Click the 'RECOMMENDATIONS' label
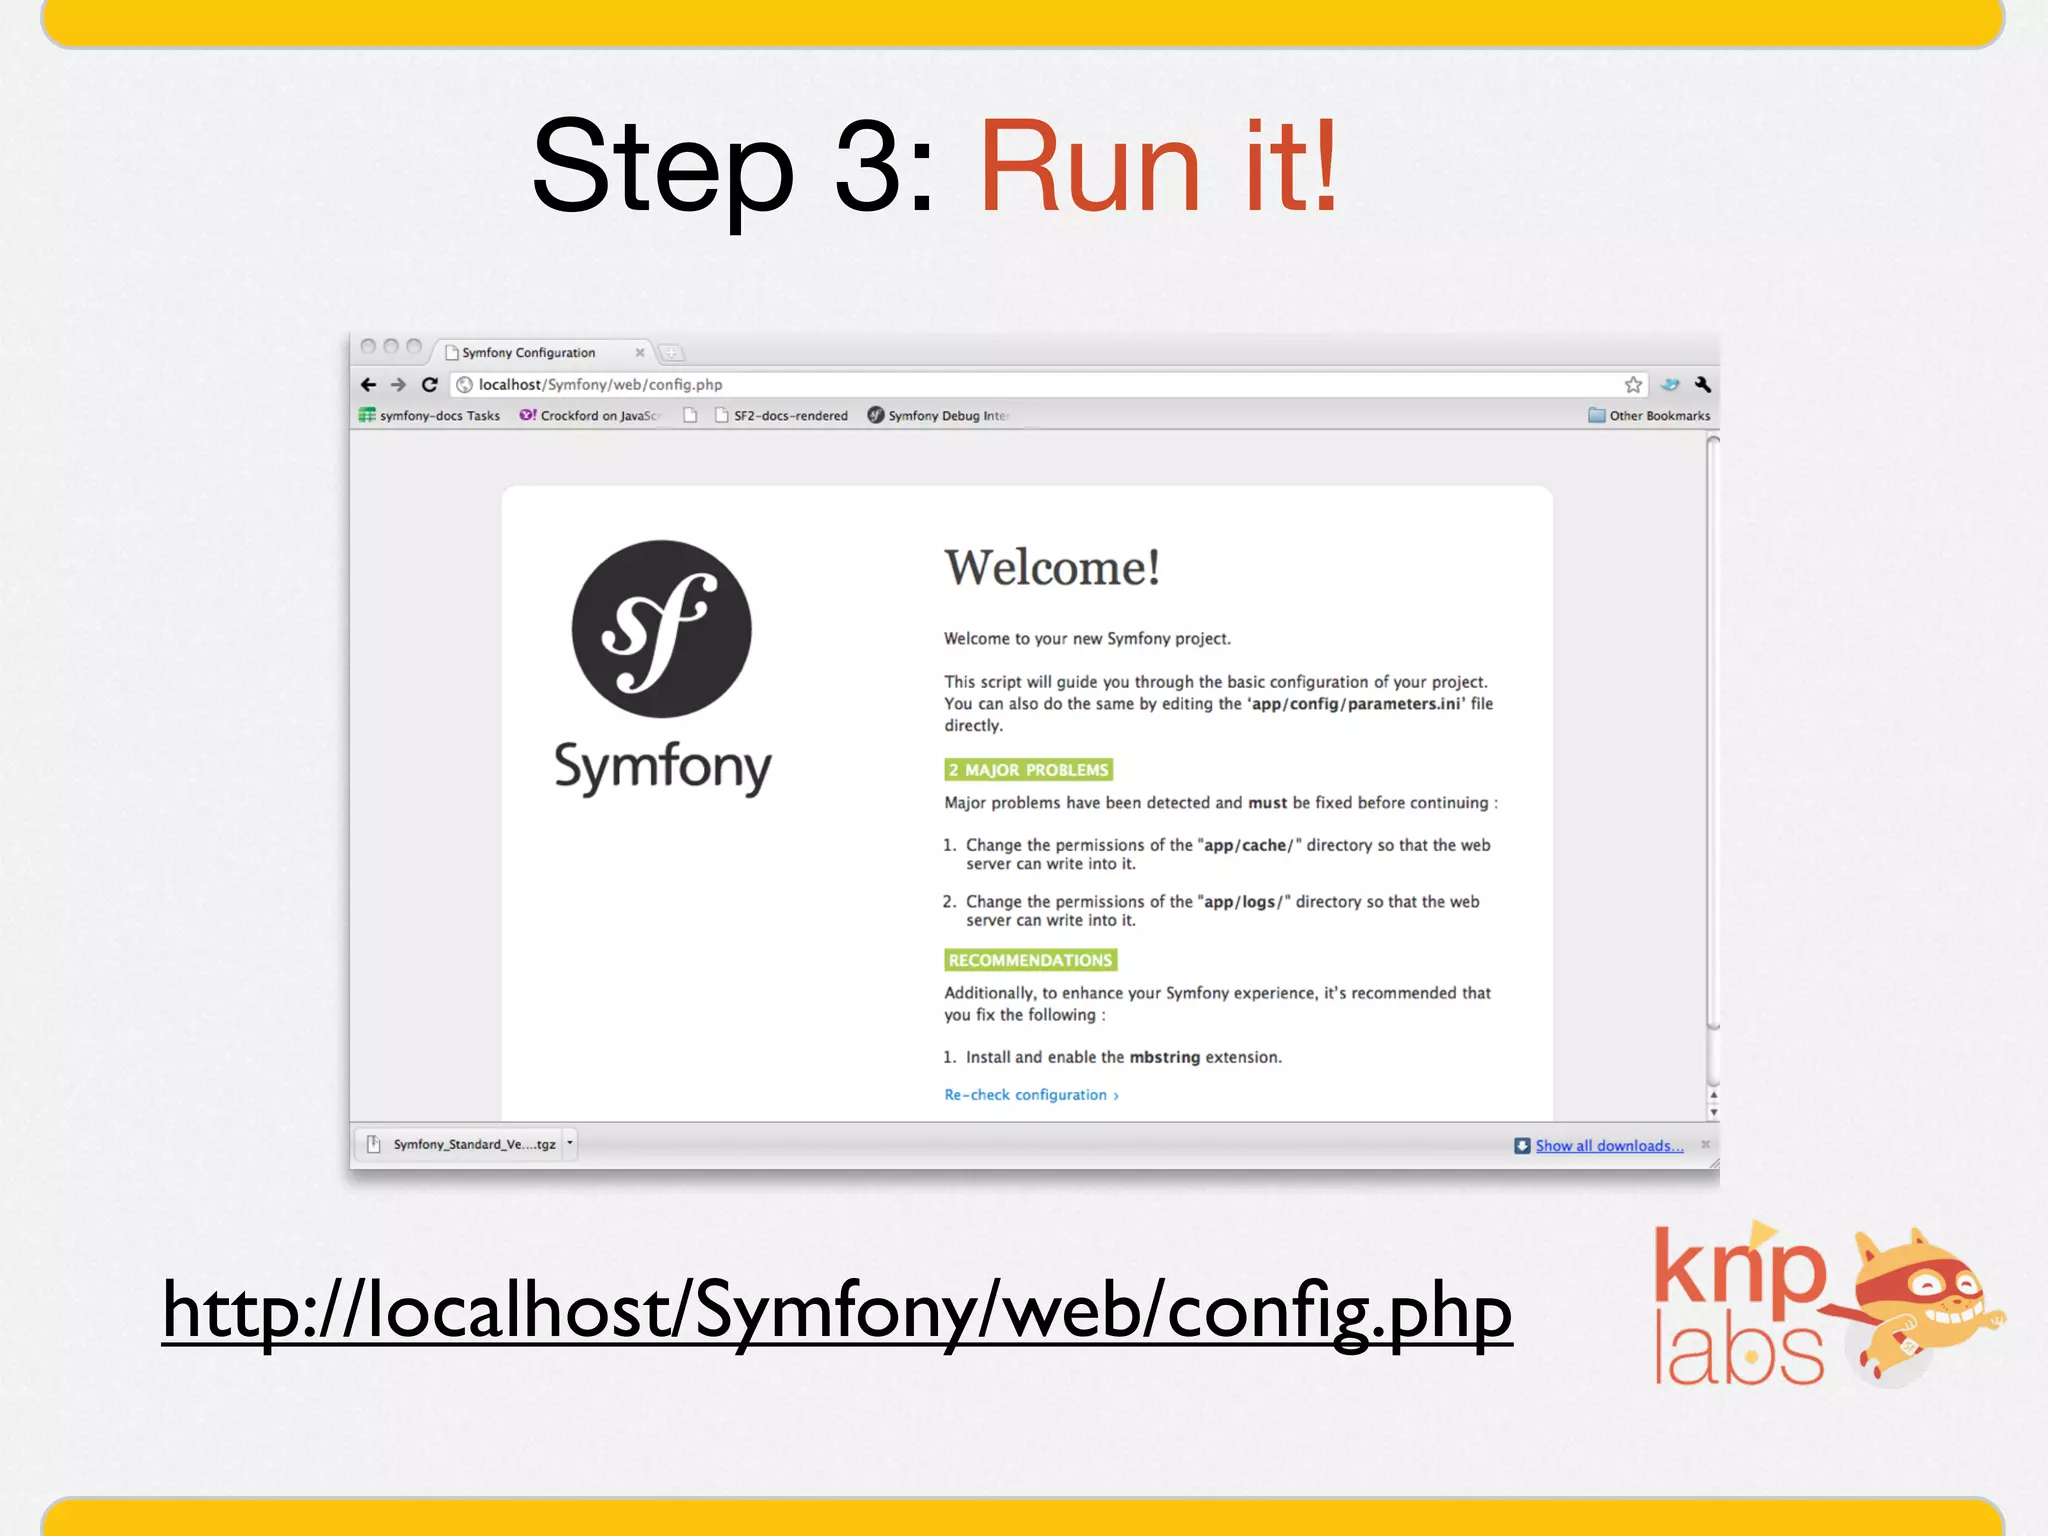The width and height of the screenshot is (2048, 1536). click(x=1030, y=960)
